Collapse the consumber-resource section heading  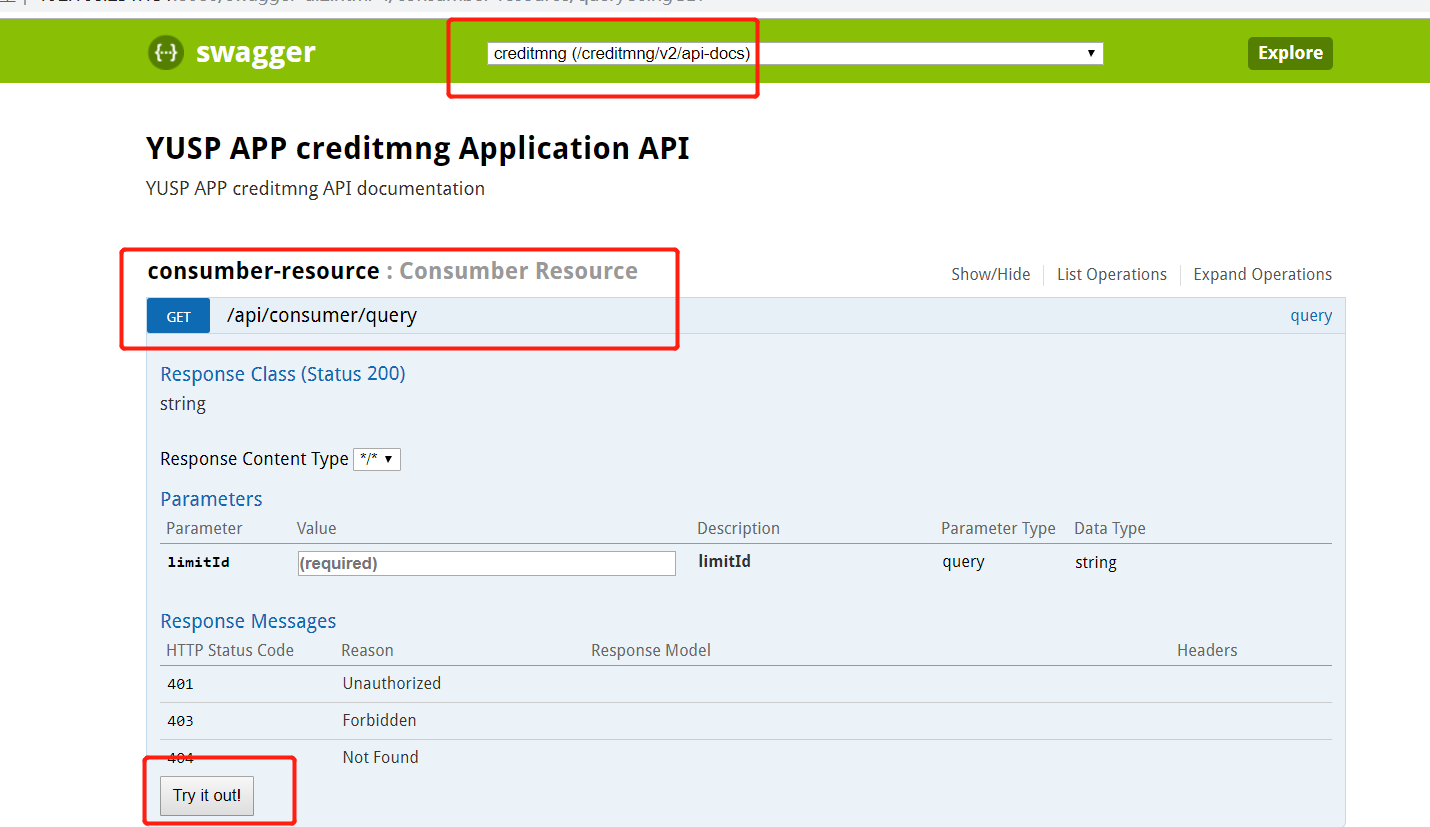pyautogui.click(x=263, y=271)
